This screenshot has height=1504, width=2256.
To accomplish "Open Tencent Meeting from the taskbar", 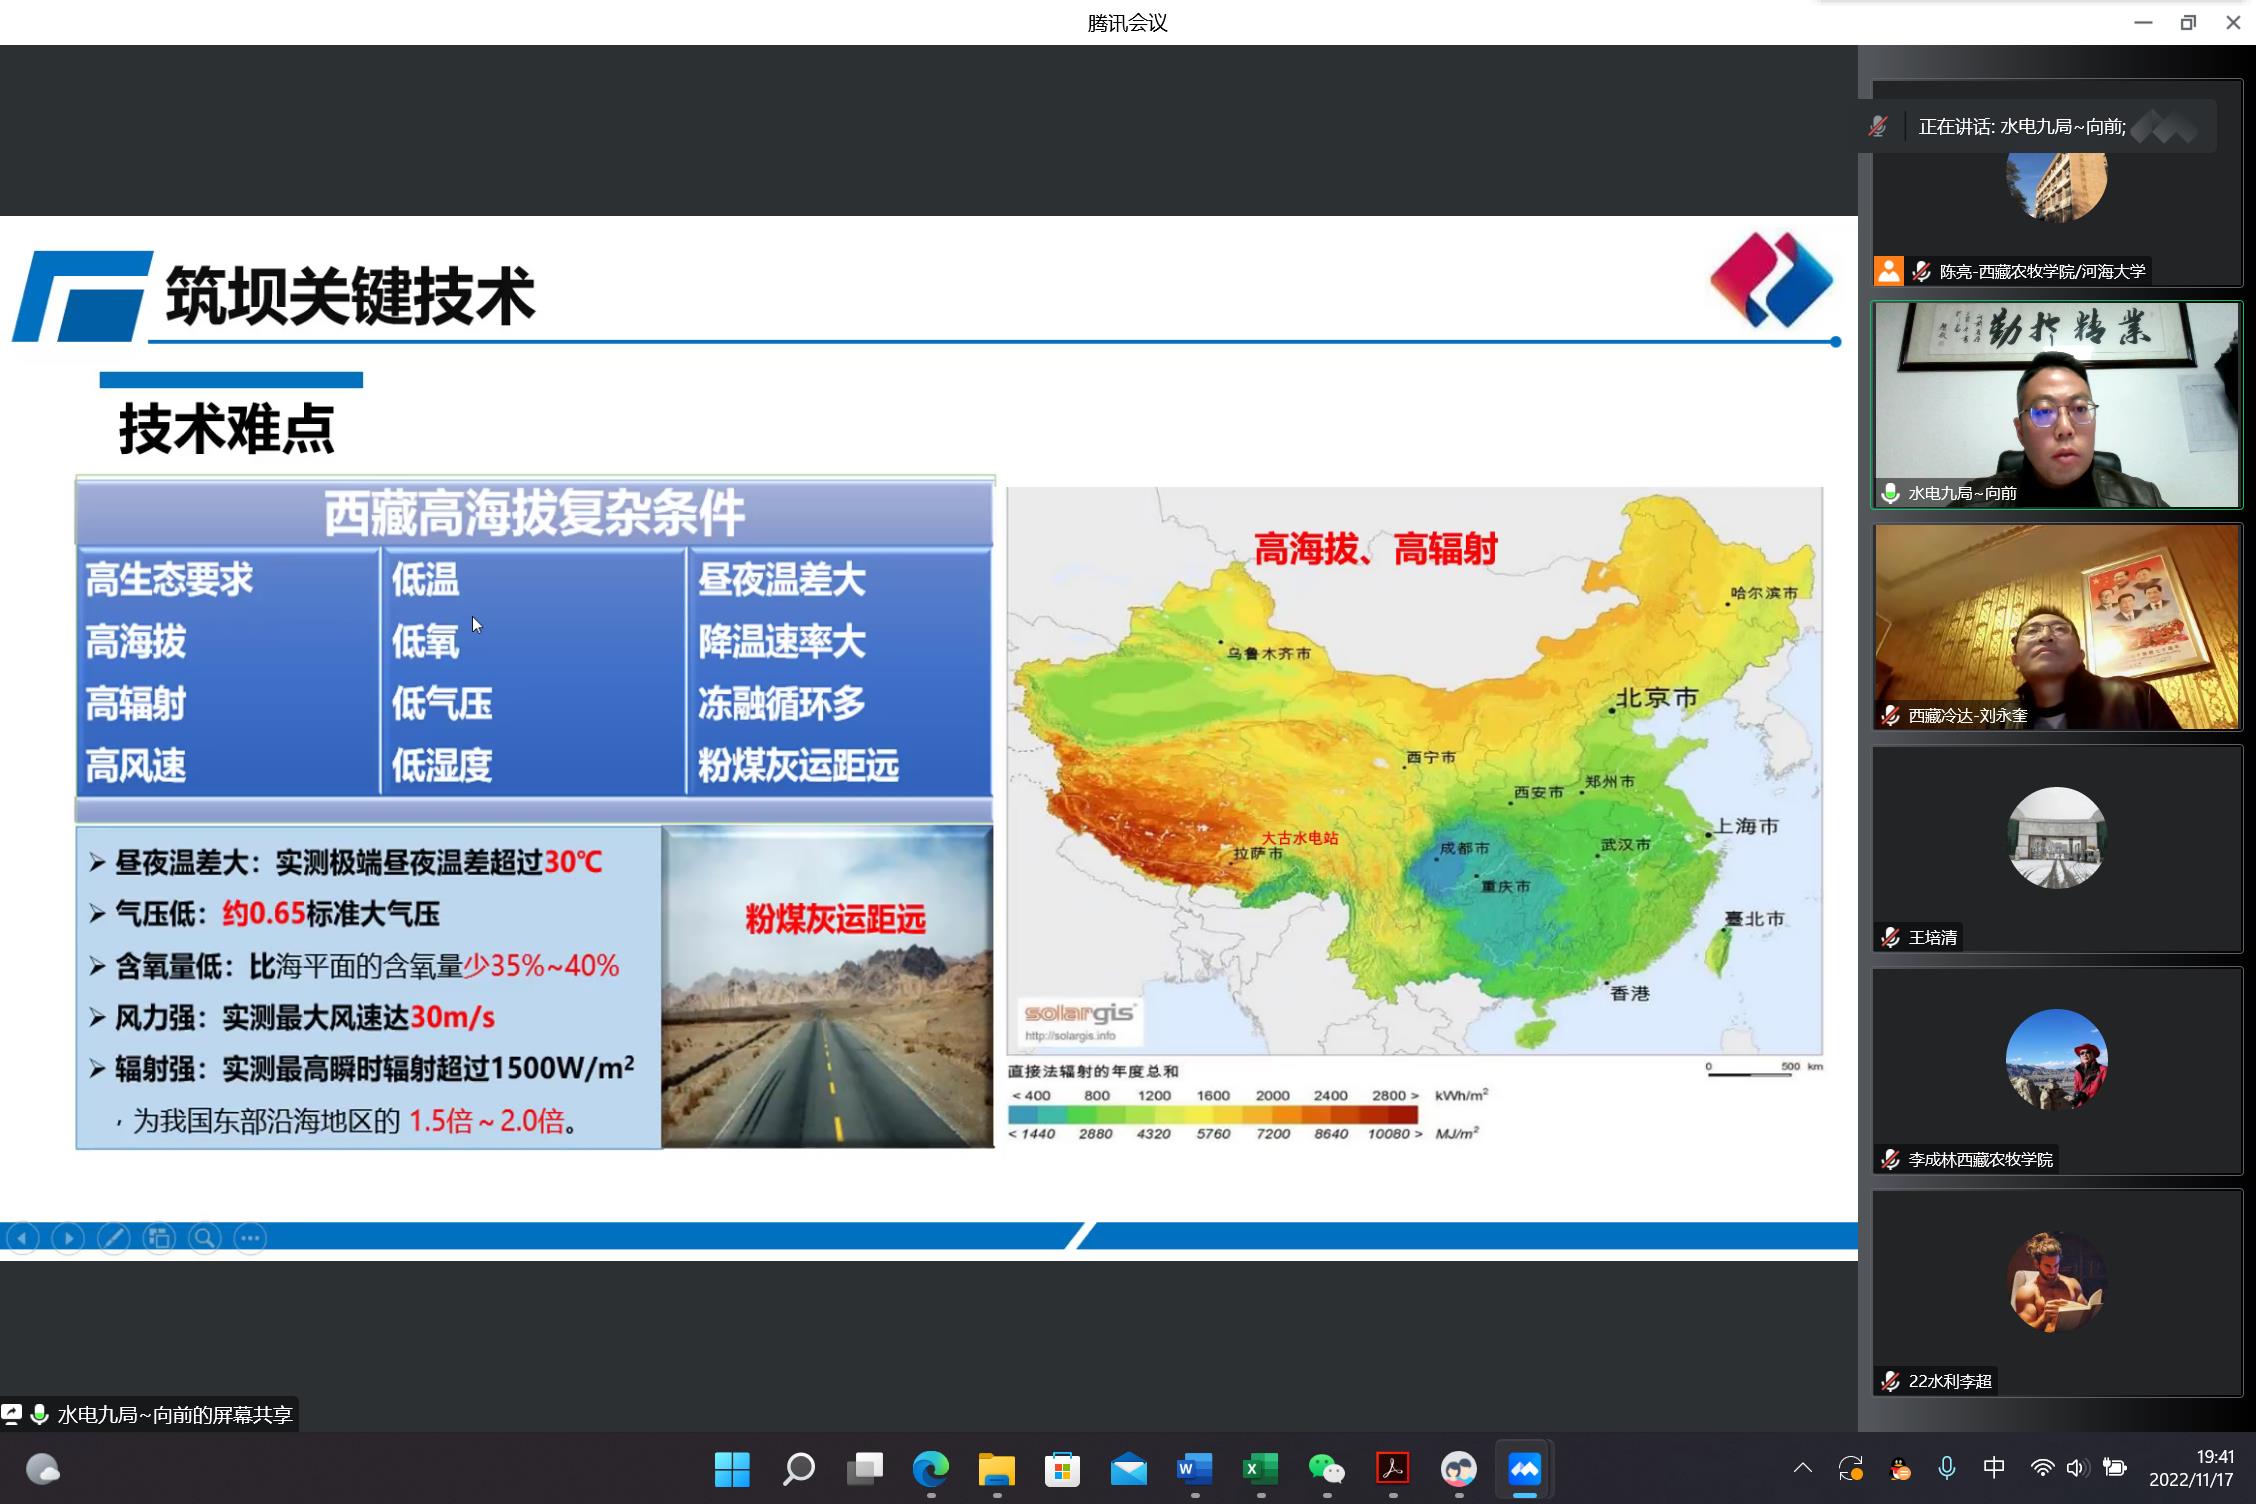I will pyautogui.click(x=1524, y=1469).
